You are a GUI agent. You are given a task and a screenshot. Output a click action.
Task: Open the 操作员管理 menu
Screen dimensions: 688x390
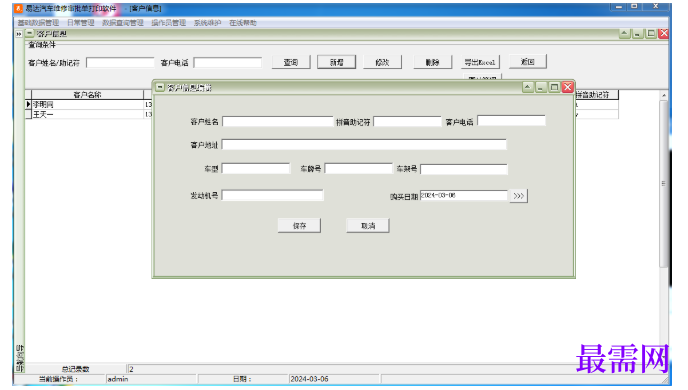pos(168,23)
